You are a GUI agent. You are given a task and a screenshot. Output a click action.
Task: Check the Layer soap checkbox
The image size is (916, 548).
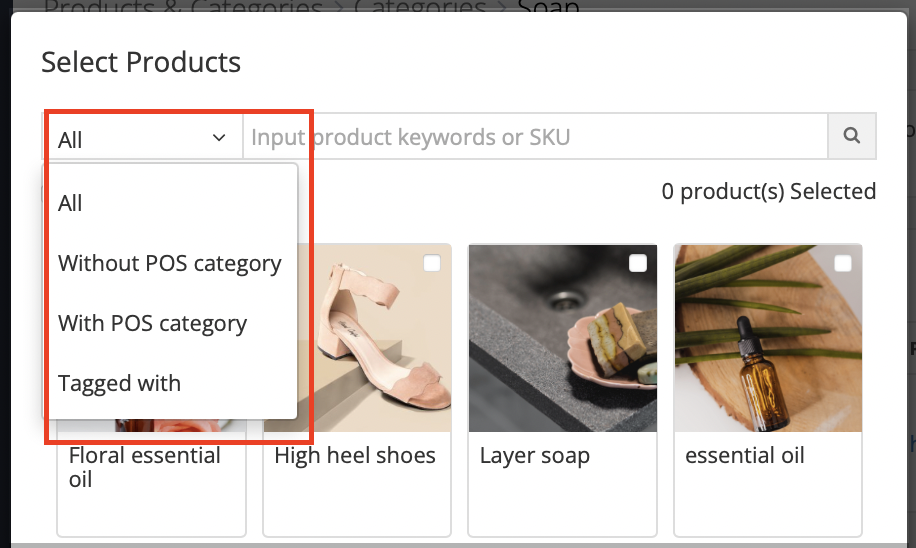pos(637,263)
